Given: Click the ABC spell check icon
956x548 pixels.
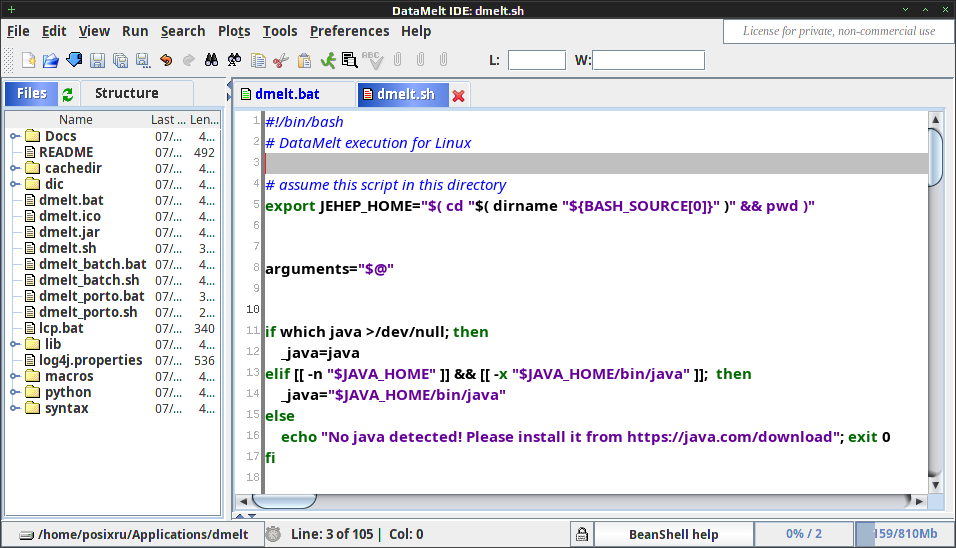Looking at the screenshot, I should tap(372, 59).
